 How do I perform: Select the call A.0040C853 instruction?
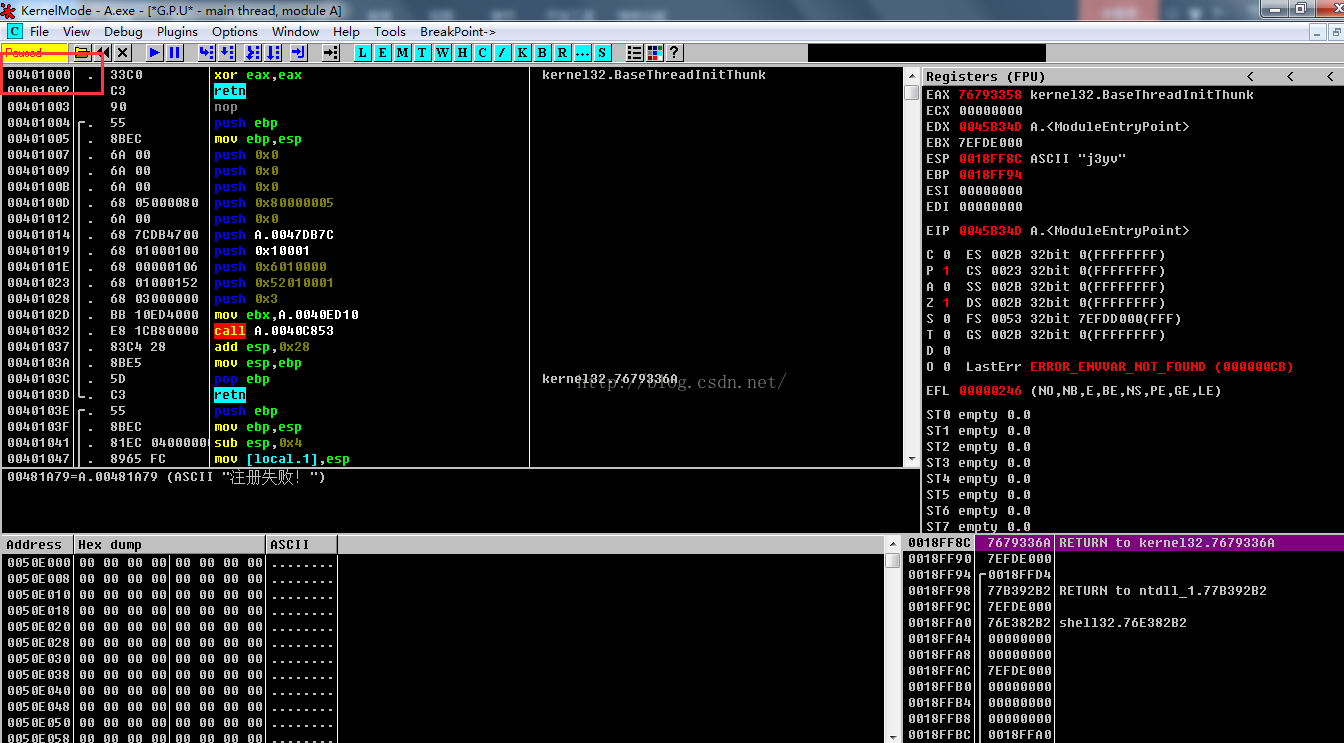[x=286, y=331]
